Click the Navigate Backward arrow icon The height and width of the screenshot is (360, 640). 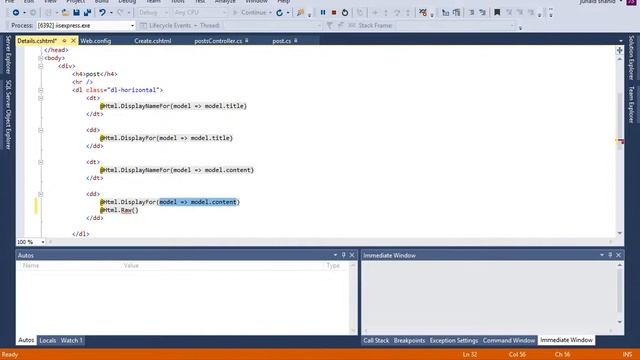point(16,13)
